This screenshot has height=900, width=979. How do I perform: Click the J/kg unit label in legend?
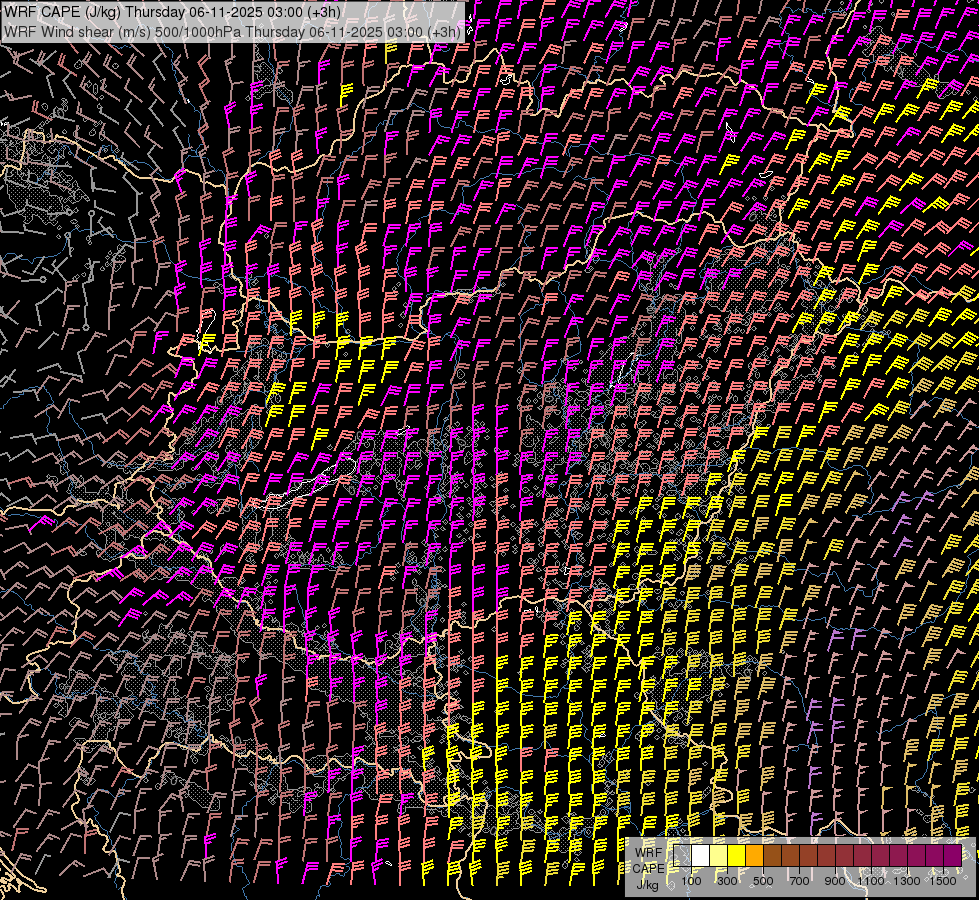click(648, 884)
